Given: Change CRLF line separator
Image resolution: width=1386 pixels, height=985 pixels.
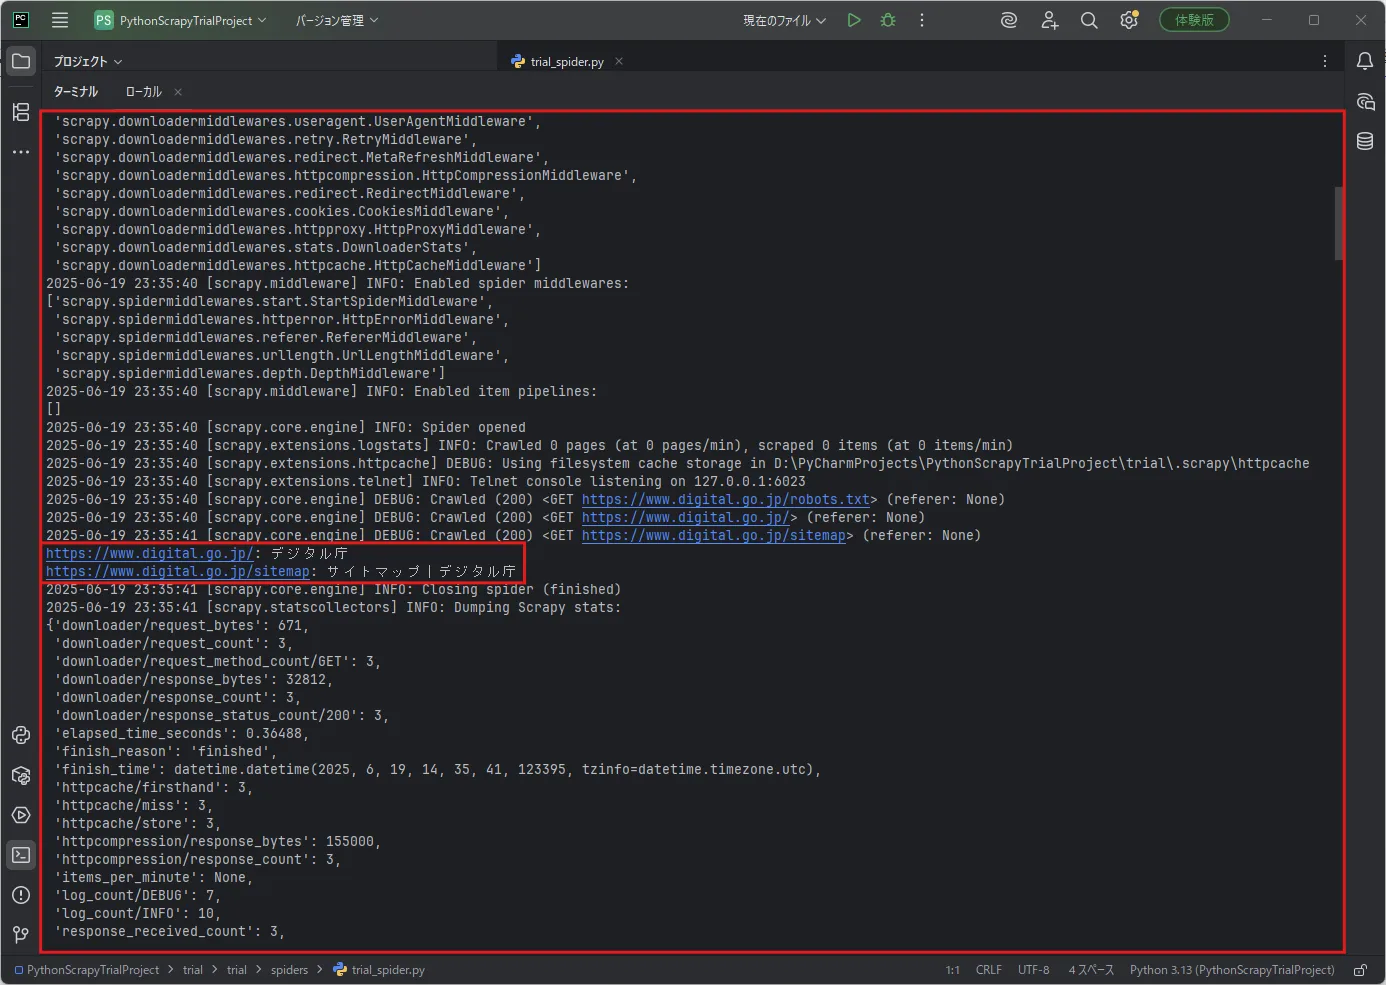Looking at the screenshot, I should (x=989, y=970).
